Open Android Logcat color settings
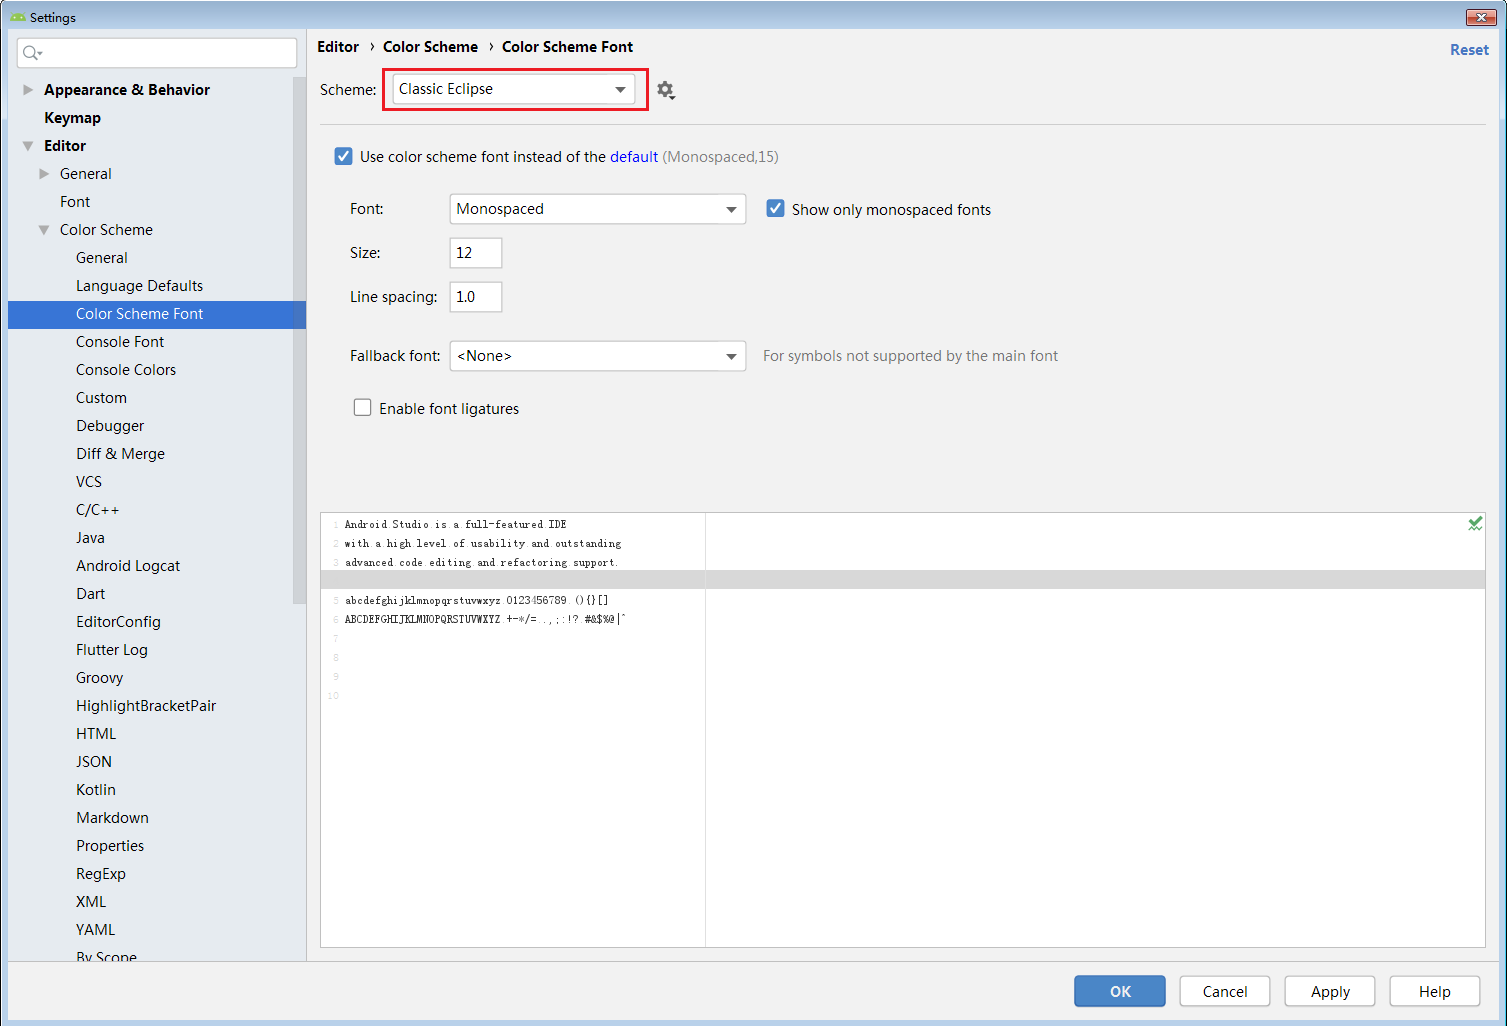 [x=128, y=566]
